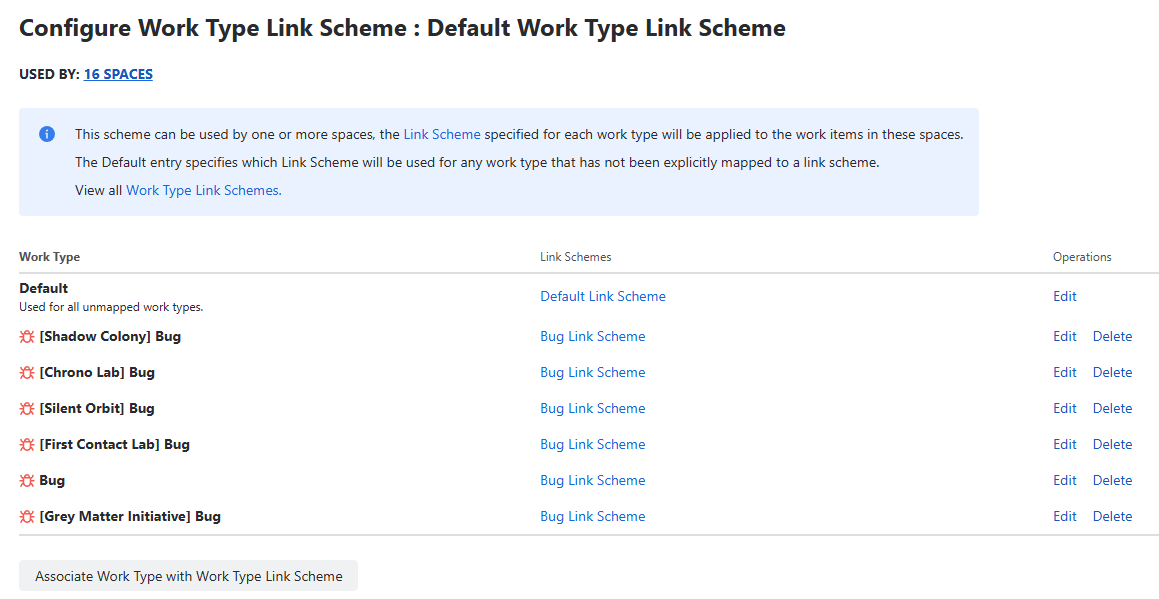Click the Configure Work Type Link Scheme heading
The height and width of the screenshot is (599, 1159).
pos(402,28)
